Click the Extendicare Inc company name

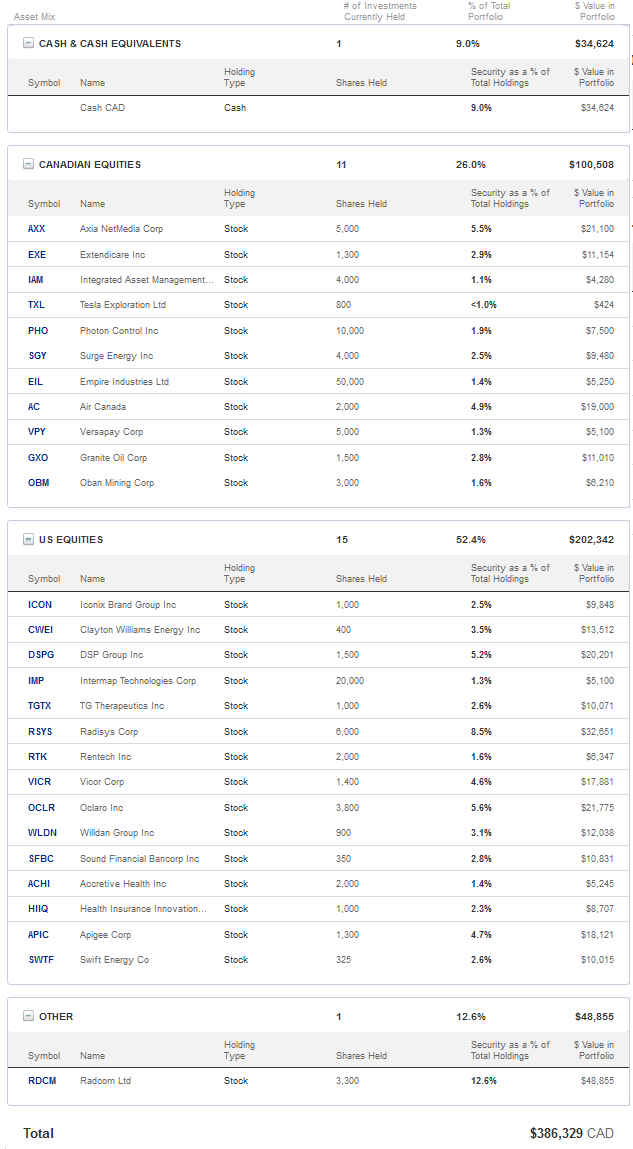(112, 255)
